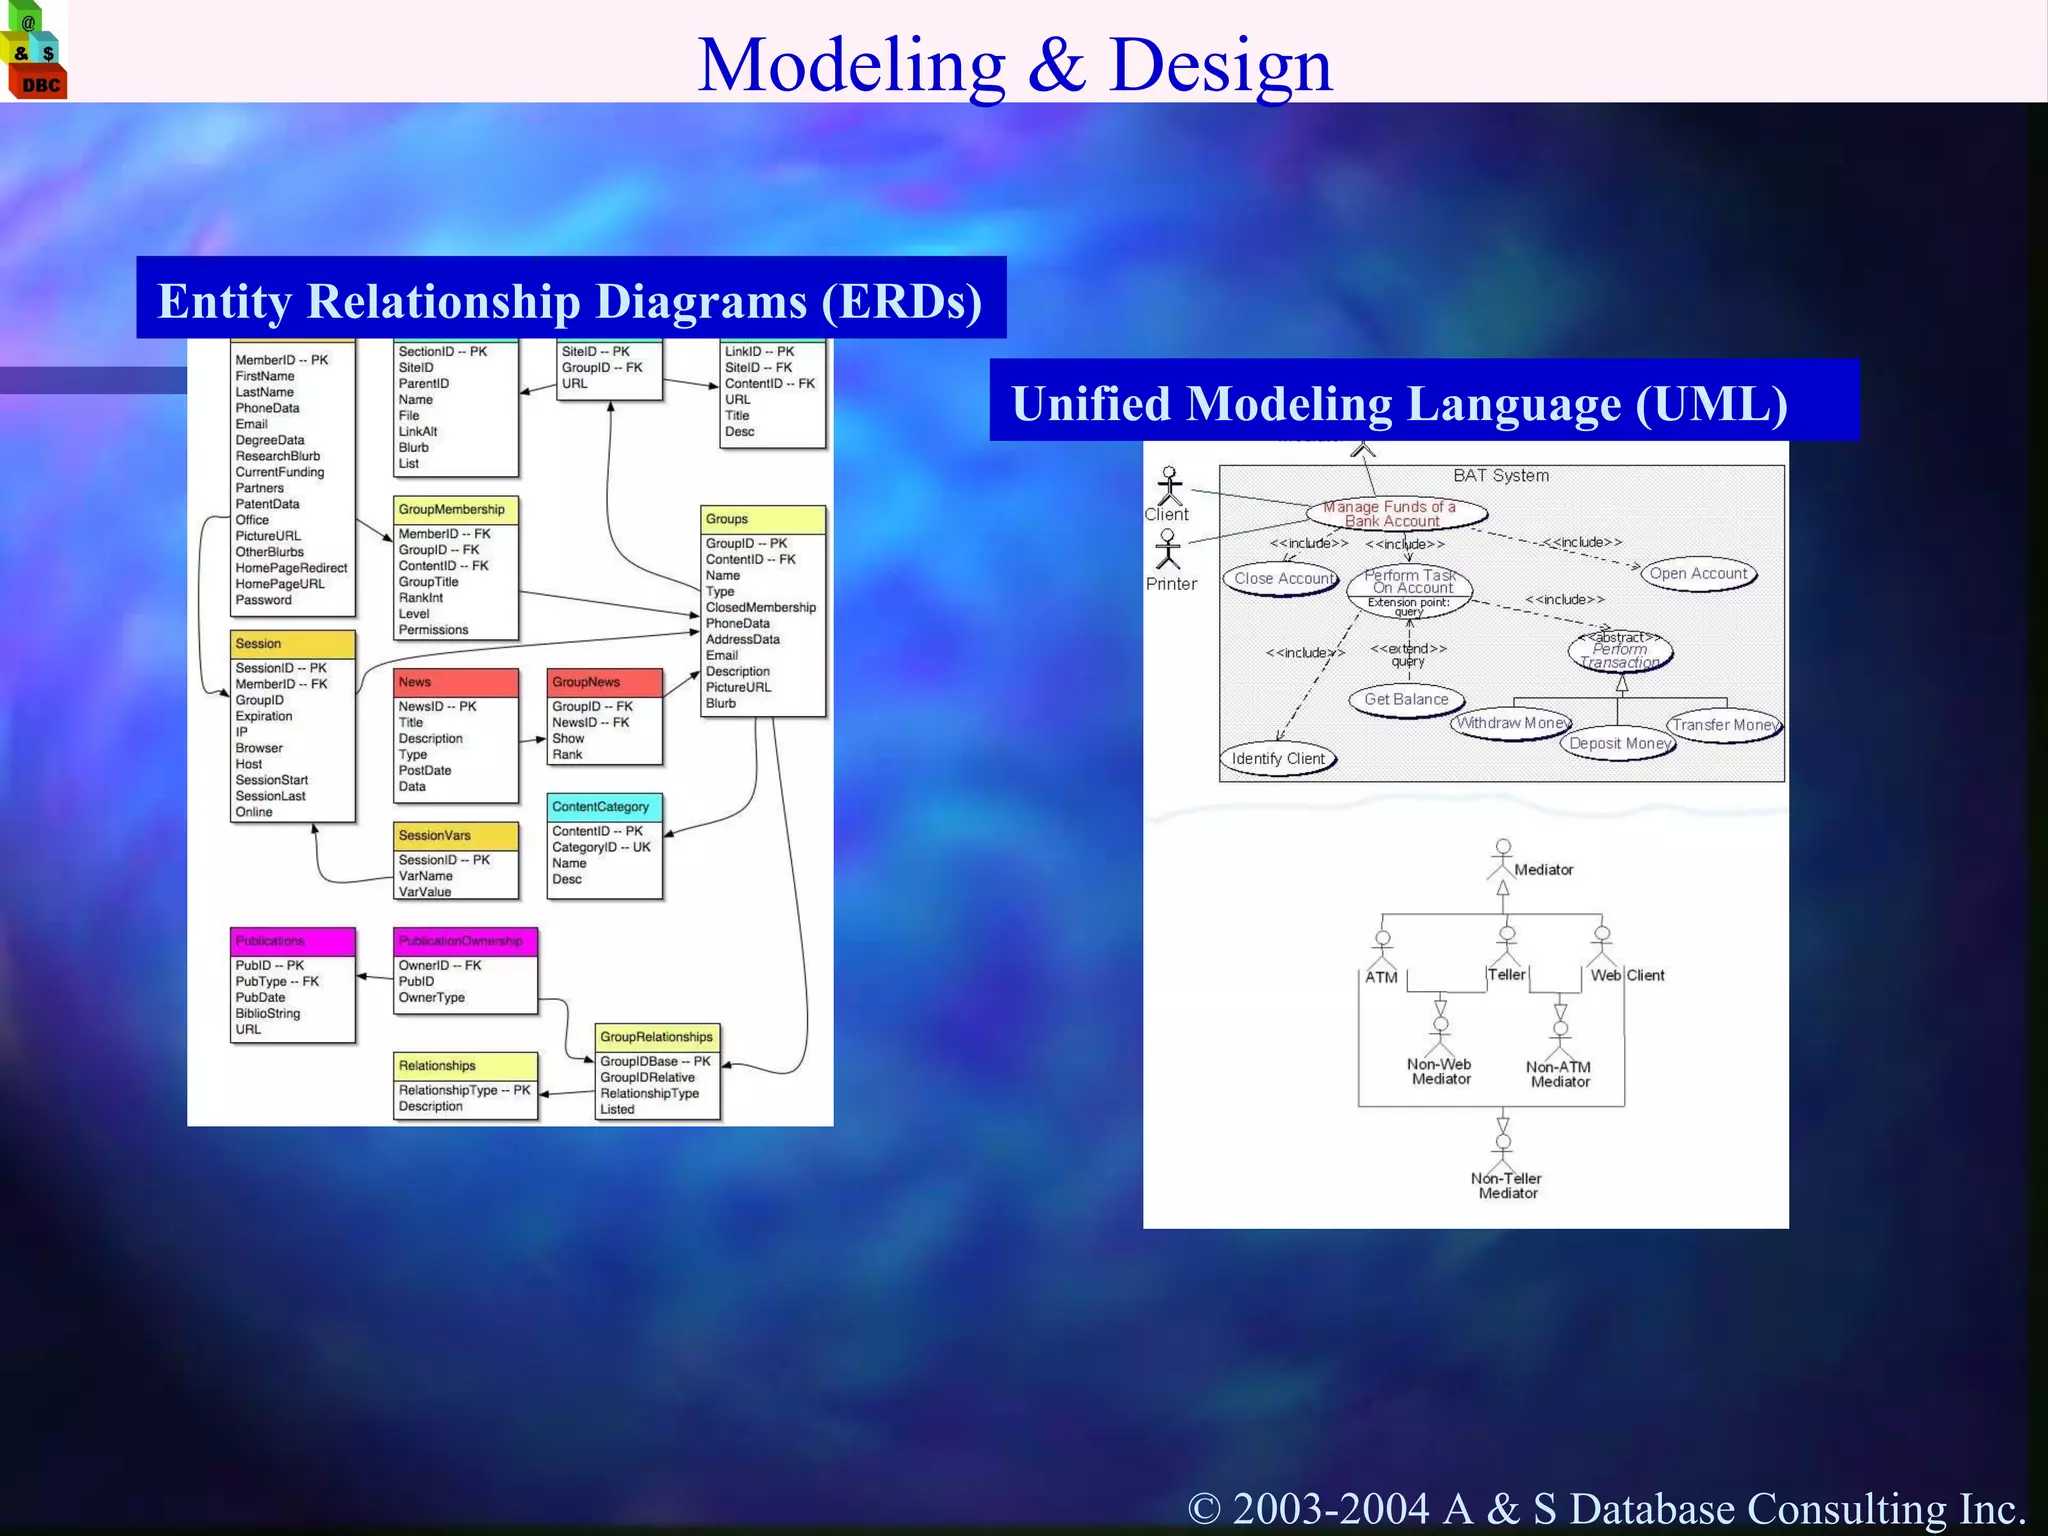Click the Unified Modeling Language heading
This screenshot has width=2048, height=1536.
click(x=1400, y=403)
